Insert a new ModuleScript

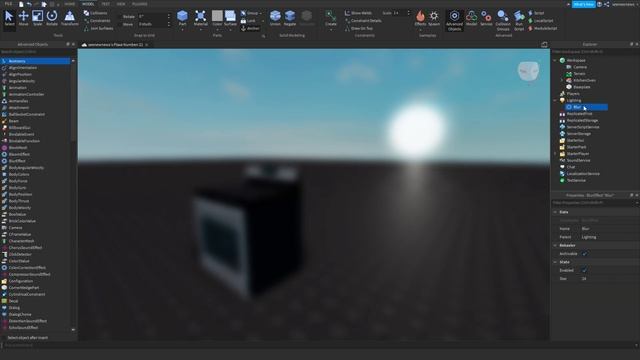point(543,29)
